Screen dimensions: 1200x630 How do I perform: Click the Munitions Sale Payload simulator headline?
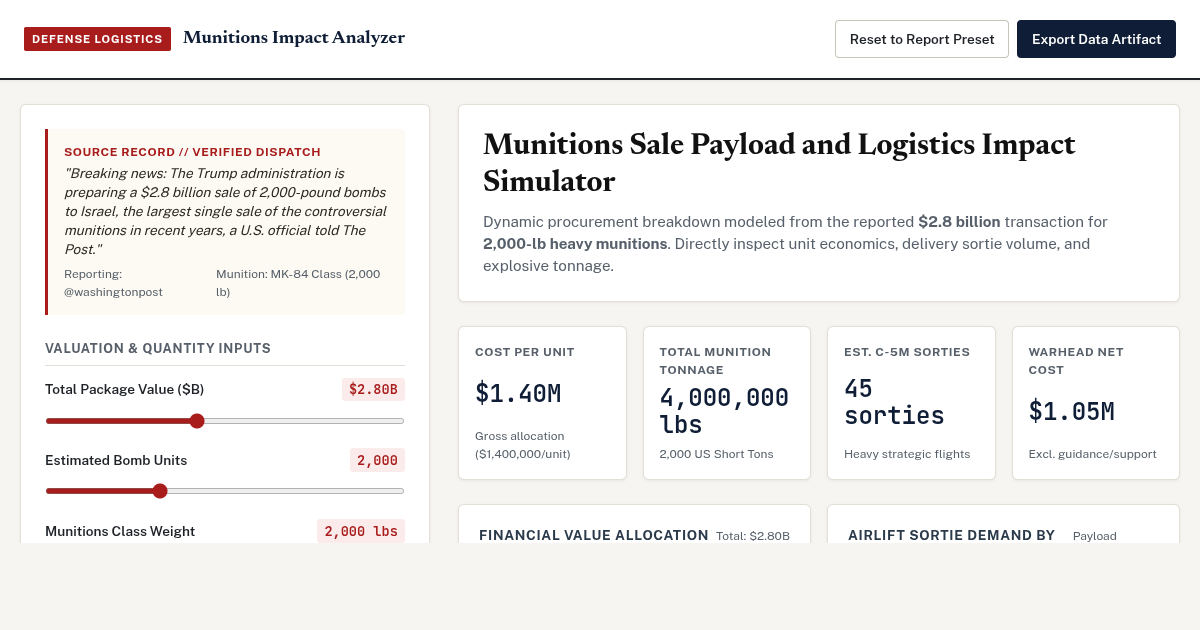(x=779, y=163)
